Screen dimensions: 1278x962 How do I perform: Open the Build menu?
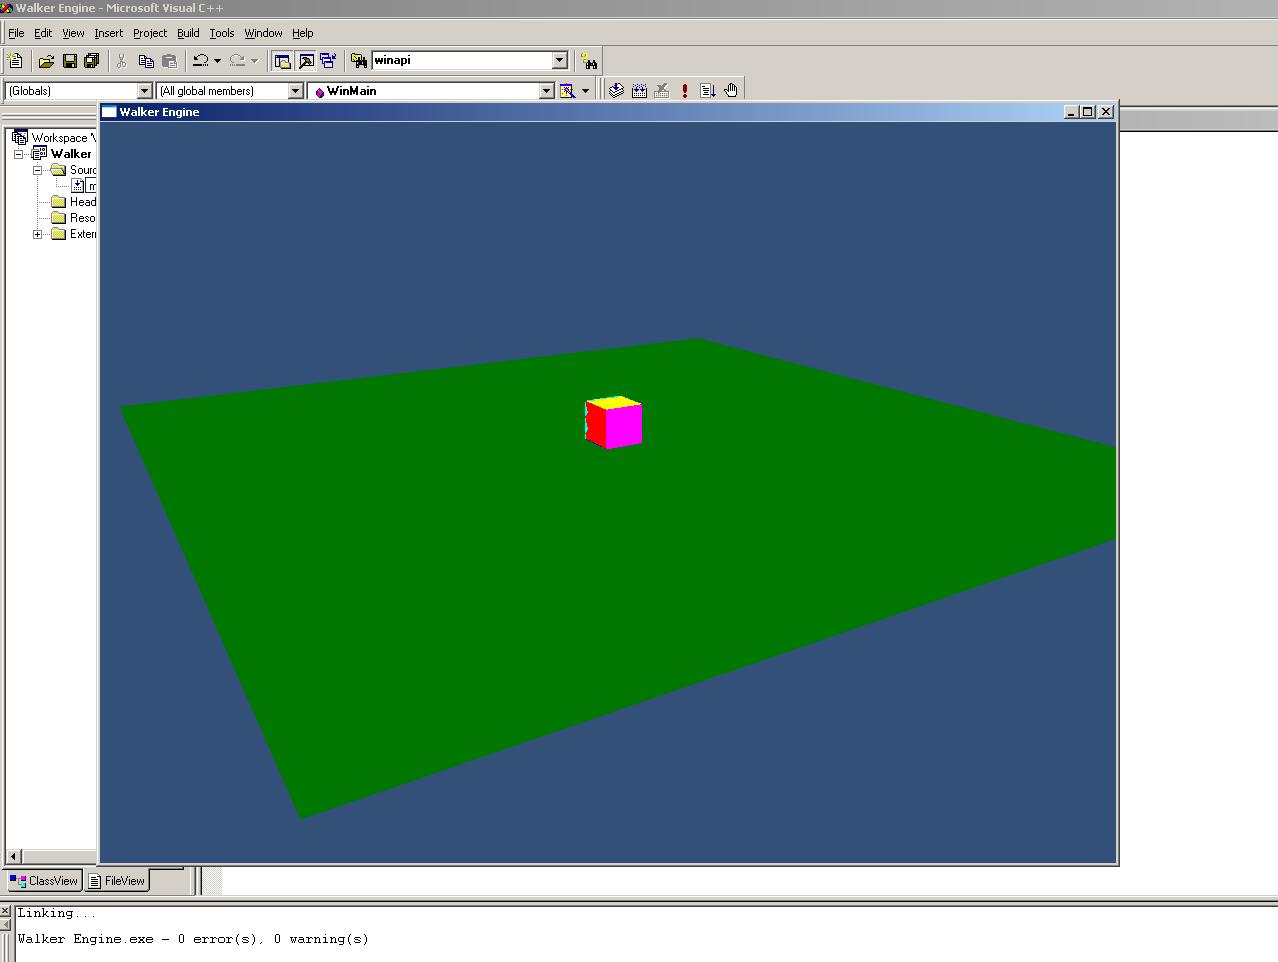188,33
